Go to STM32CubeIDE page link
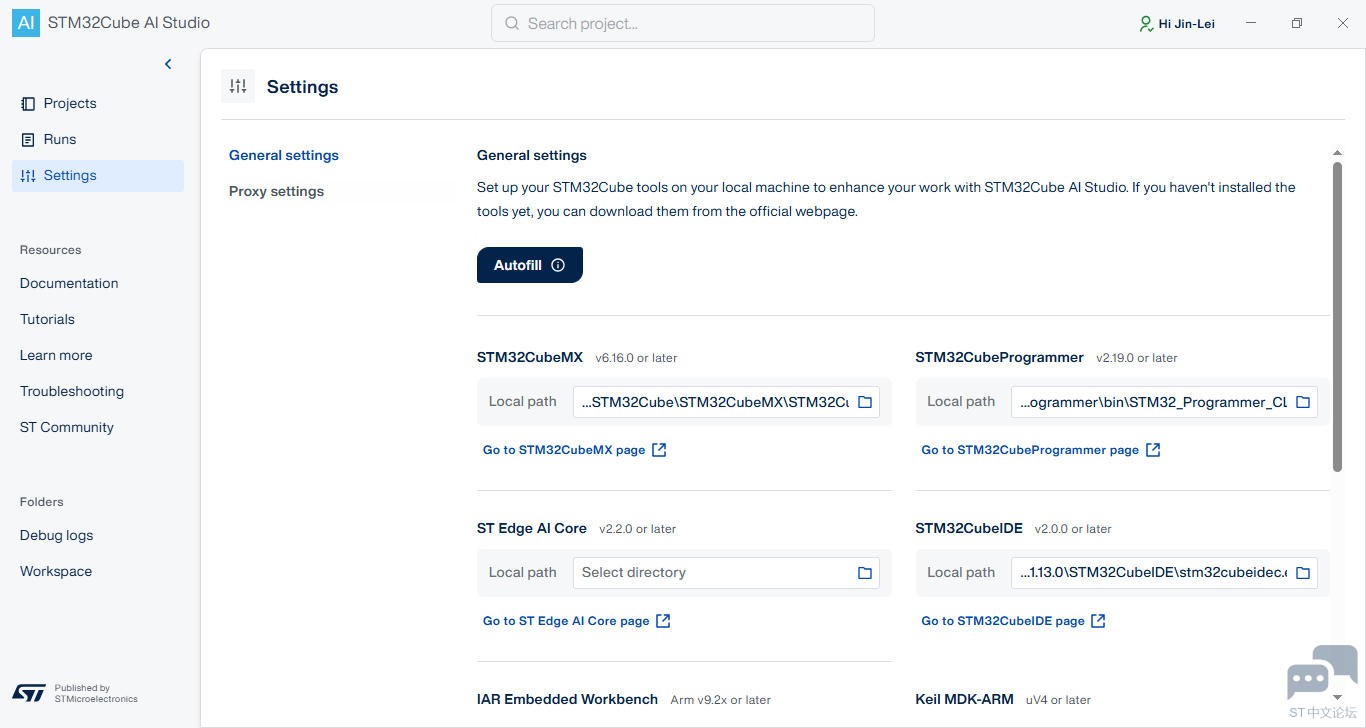The height and width of the screenshot is (728, 1366). [x=1014, y=621]
